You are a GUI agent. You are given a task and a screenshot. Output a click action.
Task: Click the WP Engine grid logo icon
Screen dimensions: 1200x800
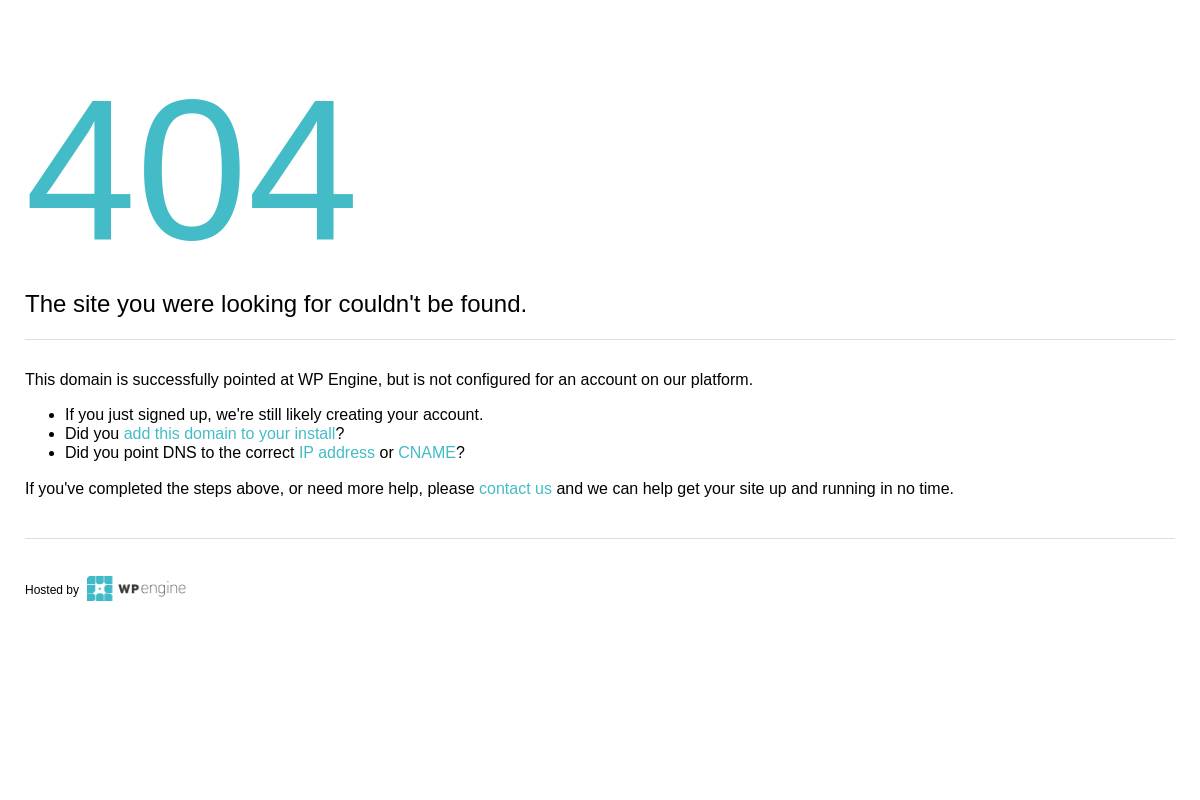point(99,588)
